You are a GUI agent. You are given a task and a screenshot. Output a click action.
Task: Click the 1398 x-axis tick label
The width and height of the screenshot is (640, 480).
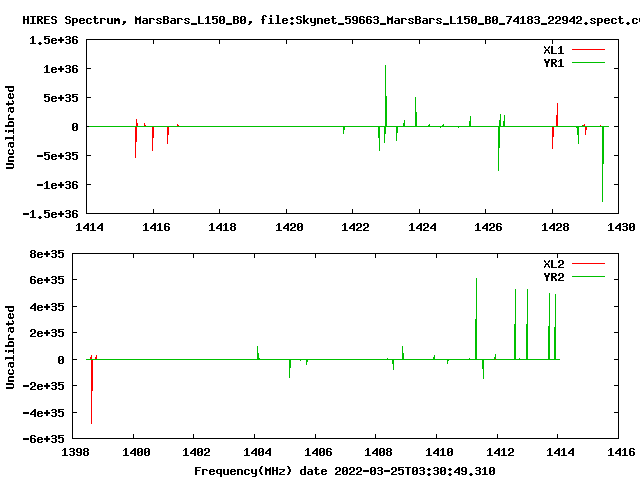point(75,452)
